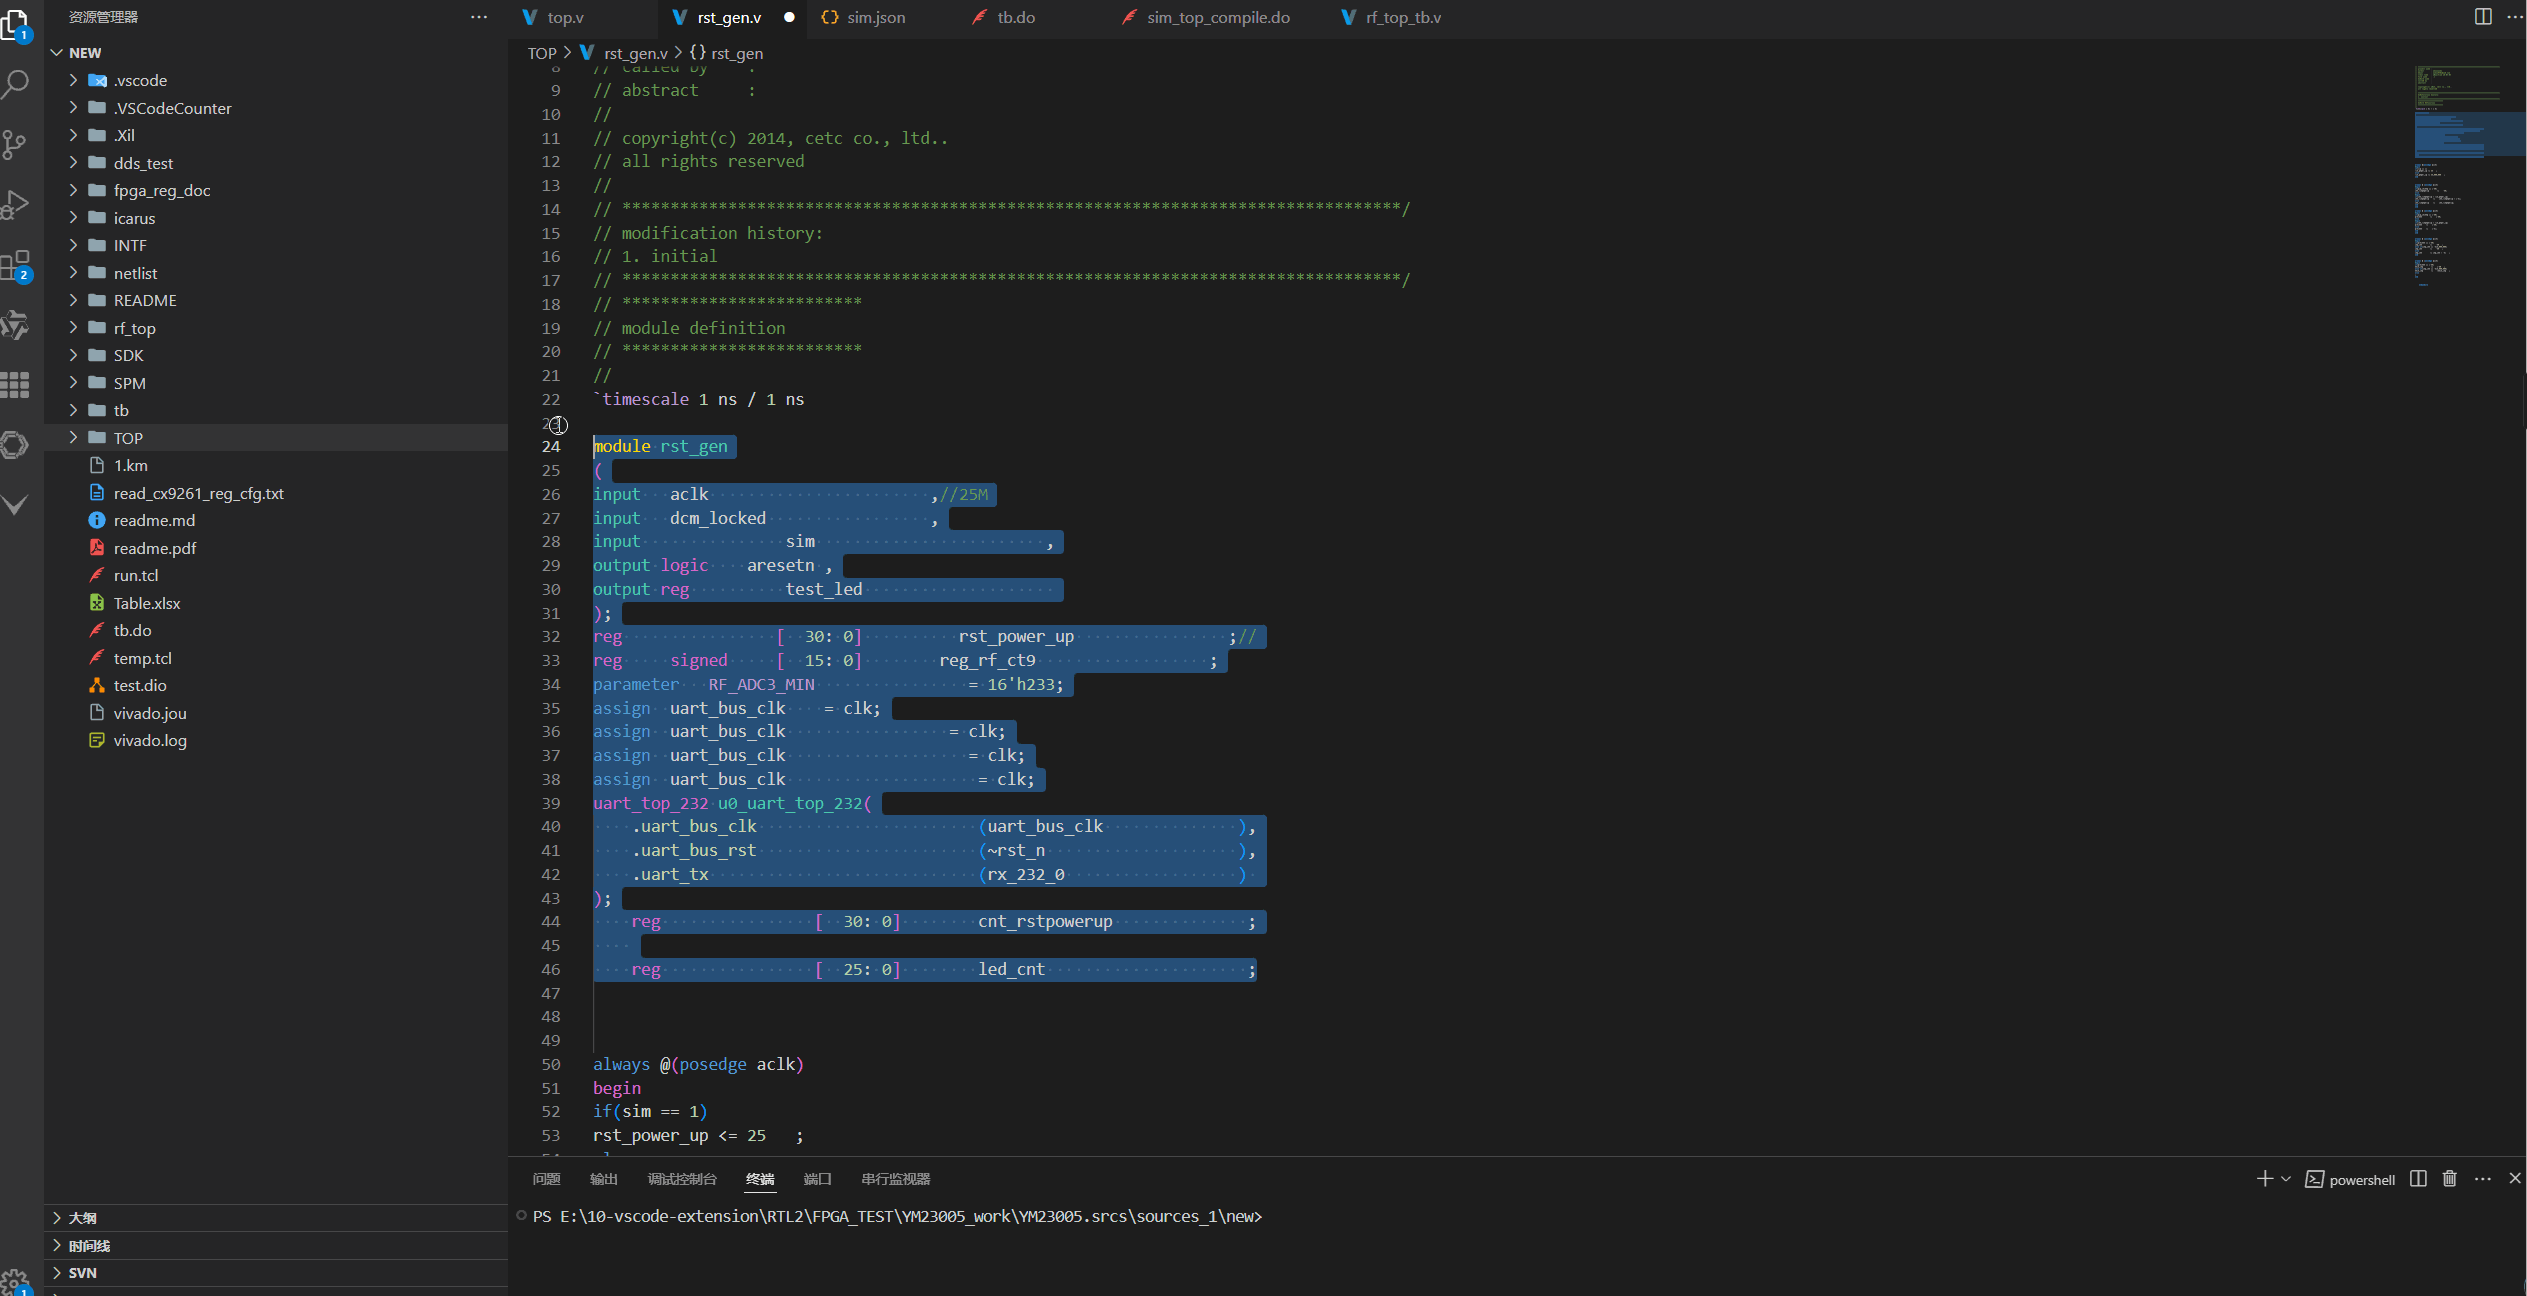
Task: Open terminal profile selection dropdown arrow
Action: click(x=2285, y=1179)
